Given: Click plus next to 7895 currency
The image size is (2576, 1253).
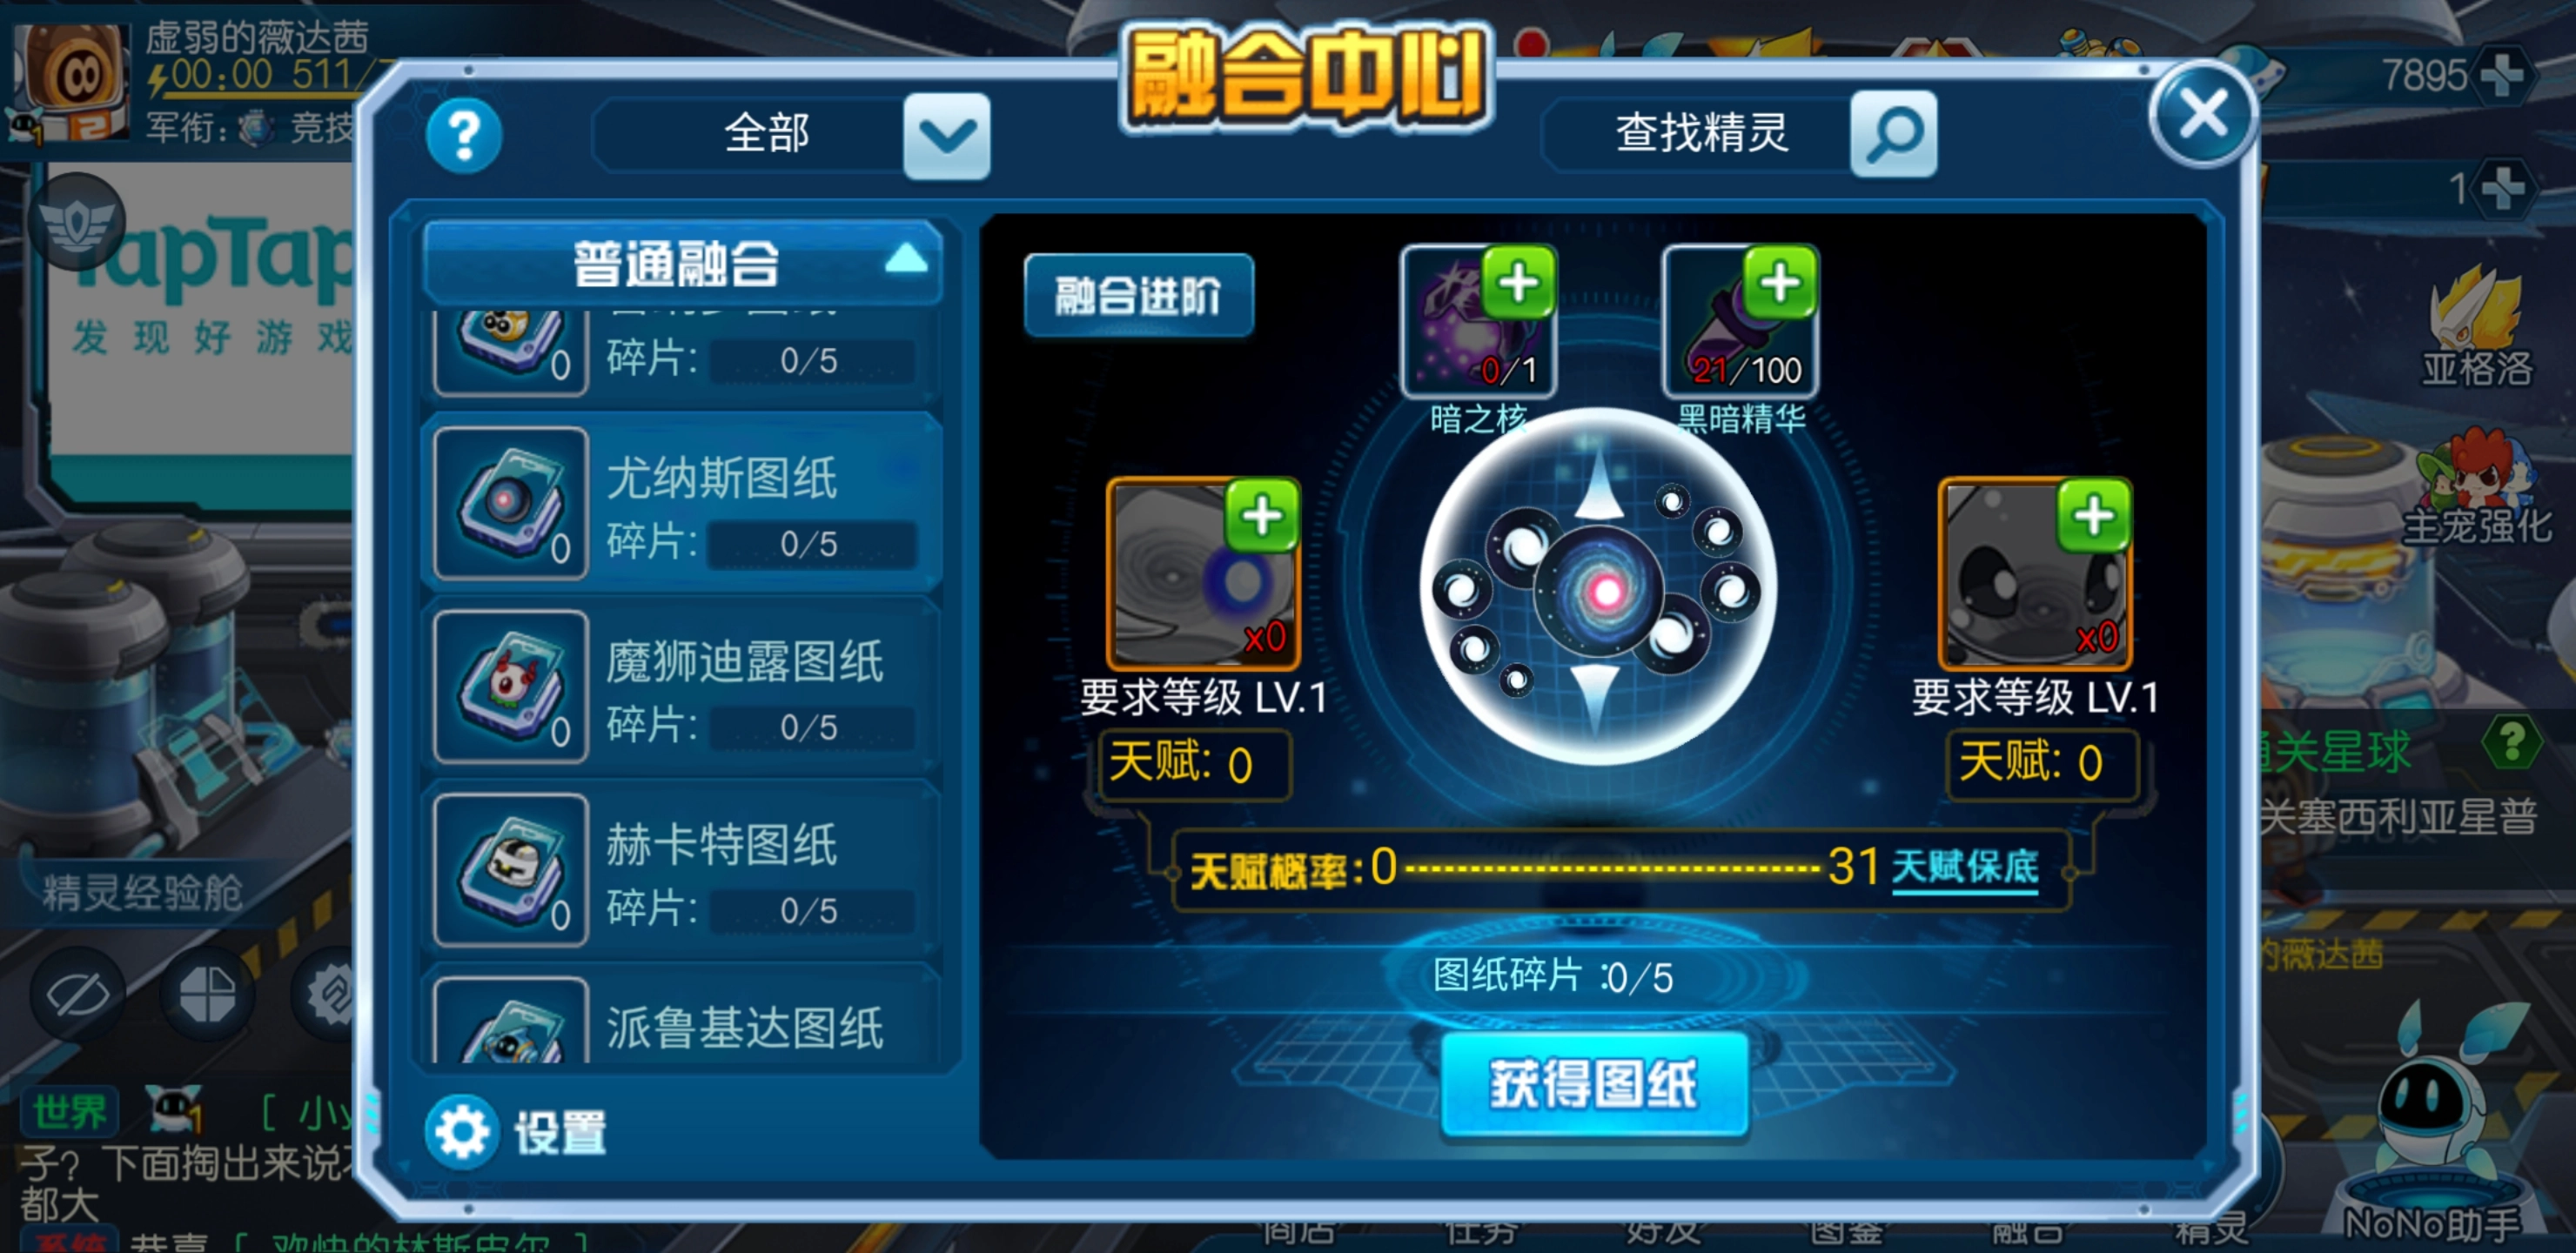Looking at the screenshot, I should click(2502, 75).
